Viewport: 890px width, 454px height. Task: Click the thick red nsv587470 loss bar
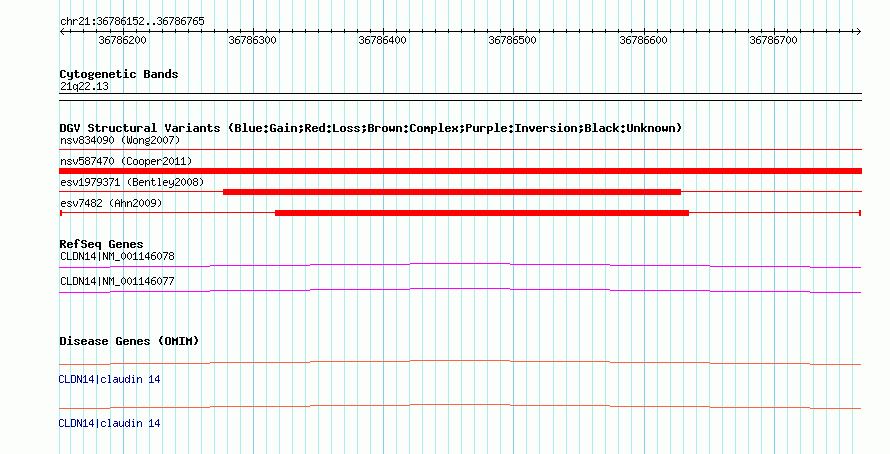pyautogui.click(x=460, y=171)
